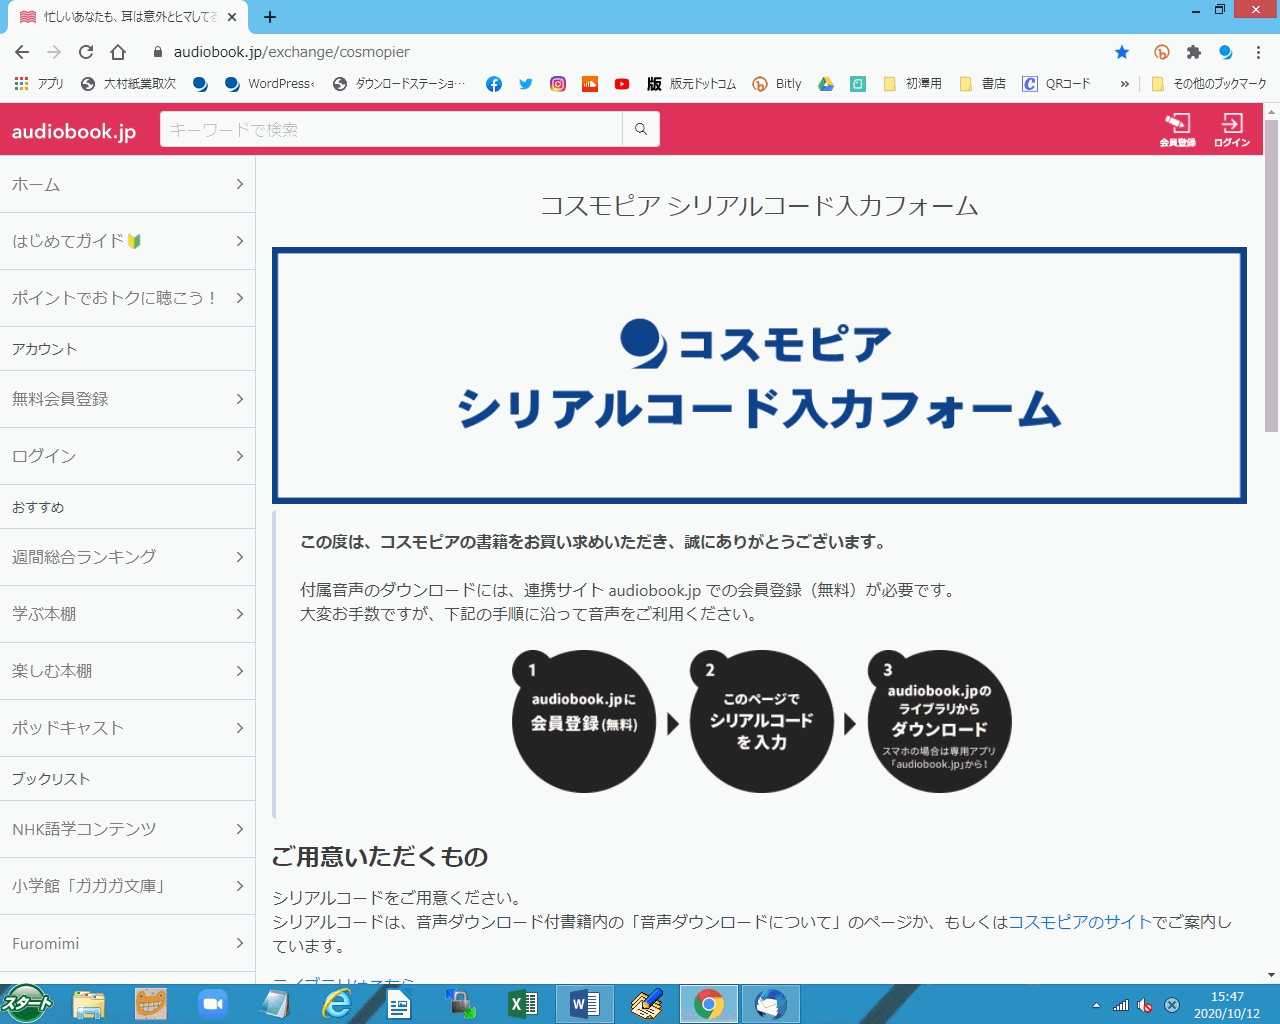Open the Bitly bookmark in bookmarks bar
This screenshot has height=1024, width=1280.
[777, 84]
